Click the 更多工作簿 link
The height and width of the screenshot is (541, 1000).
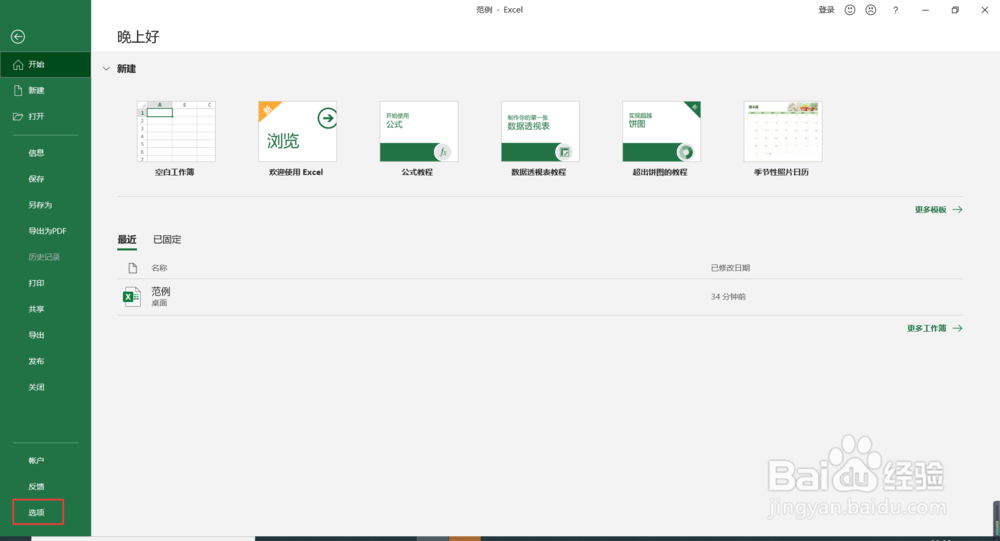(934, 329)
